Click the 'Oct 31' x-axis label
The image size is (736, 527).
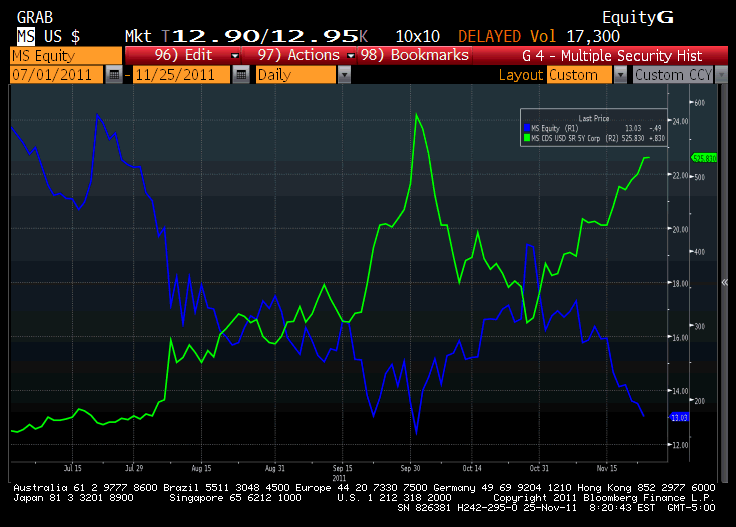tap(539, 468)
